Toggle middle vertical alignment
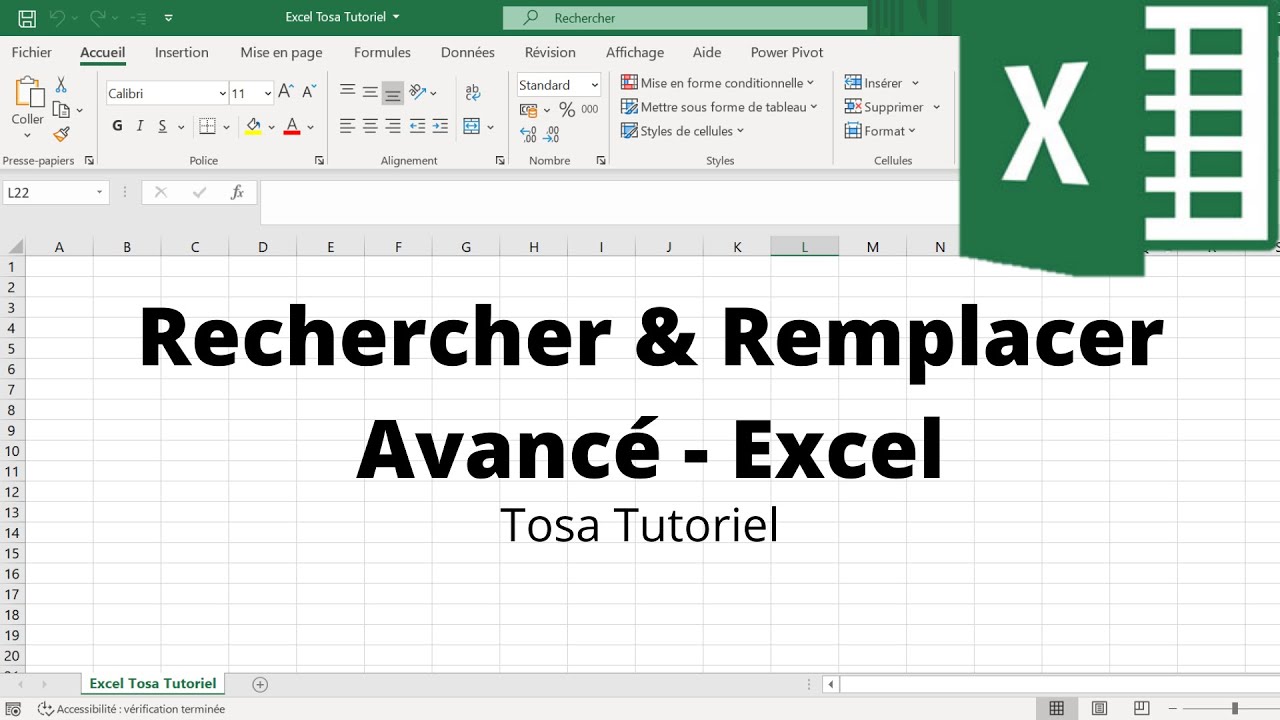Screen dimensions: 1280x720 (x=370, y=91)
